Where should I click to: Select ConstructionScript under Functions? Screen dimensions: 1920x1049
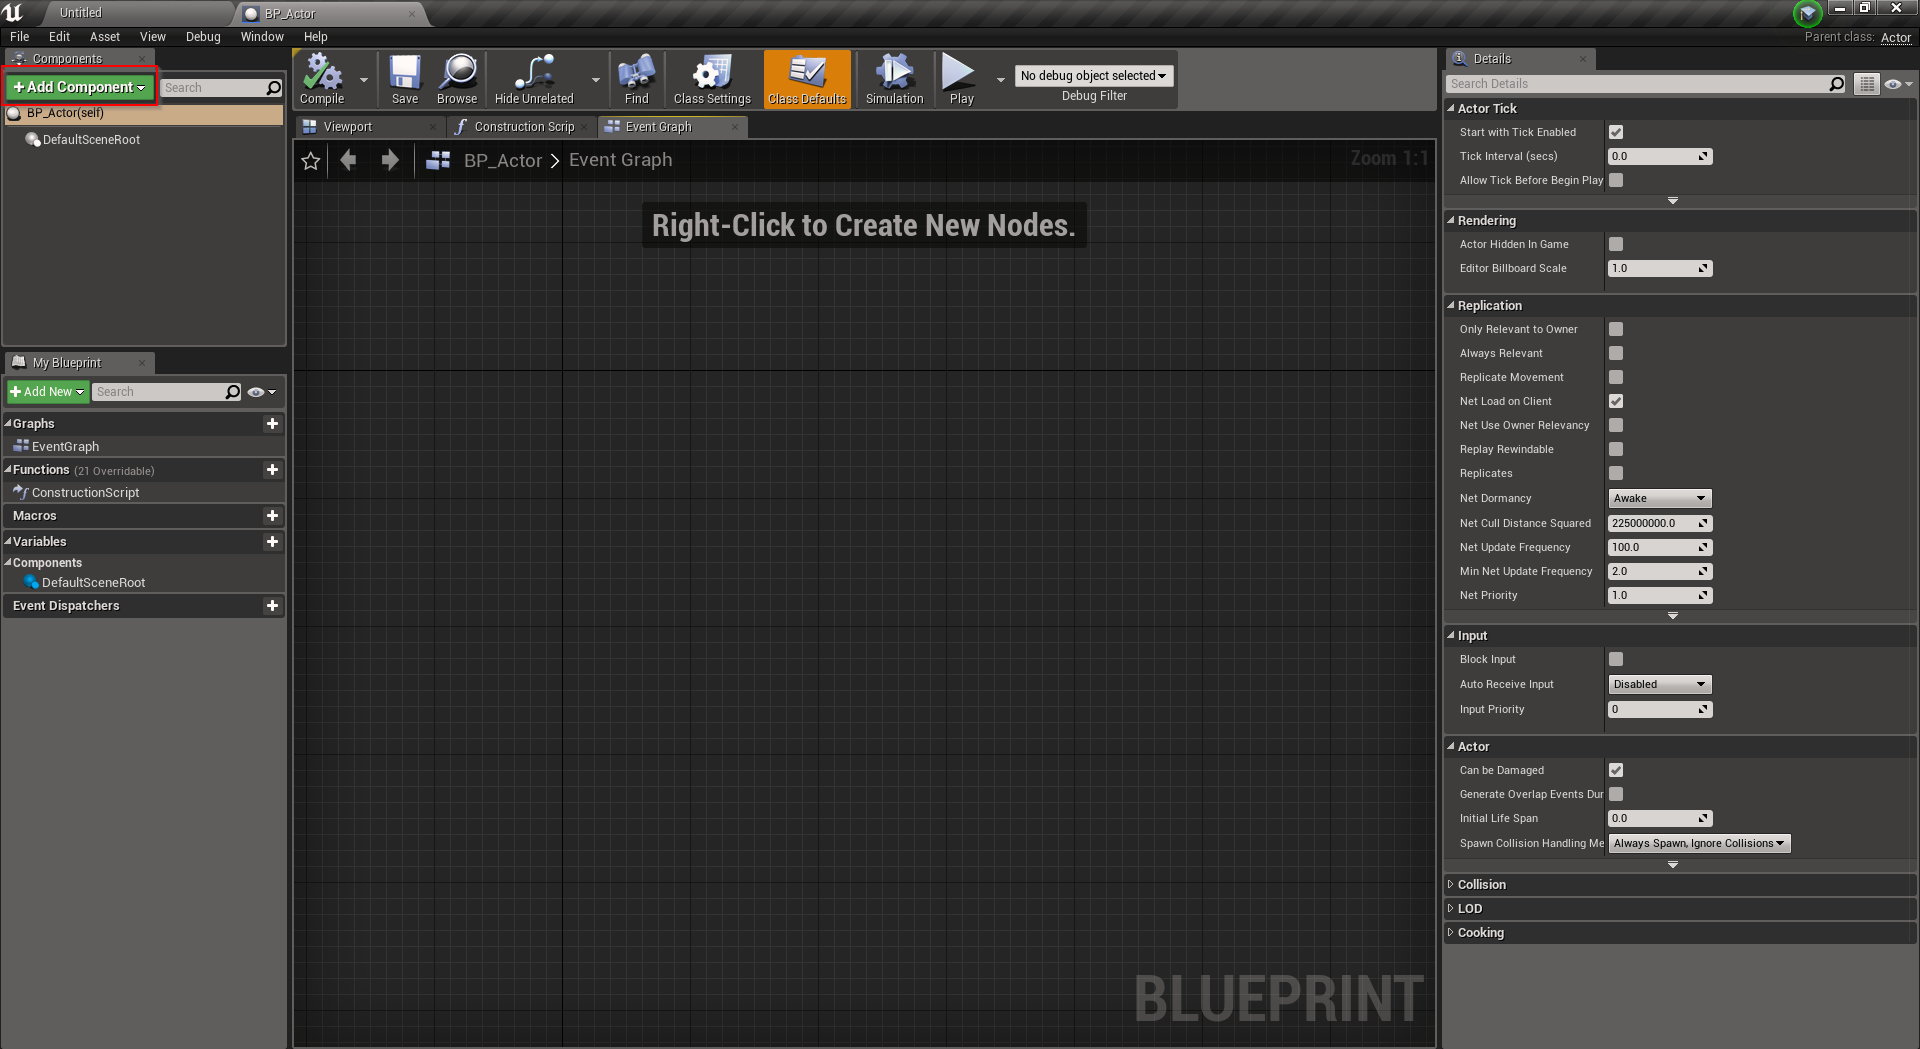(85, 493)
